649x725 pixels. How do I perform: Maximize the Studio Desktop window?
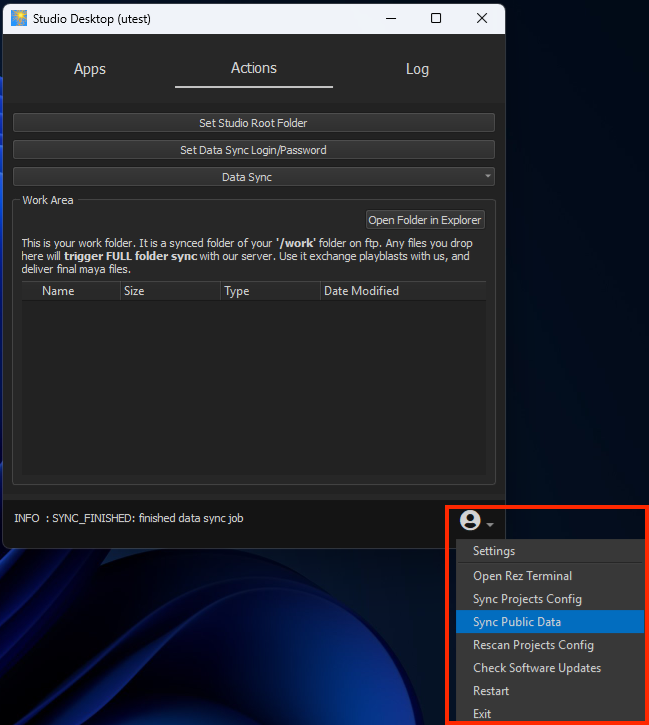coord(436,18)
